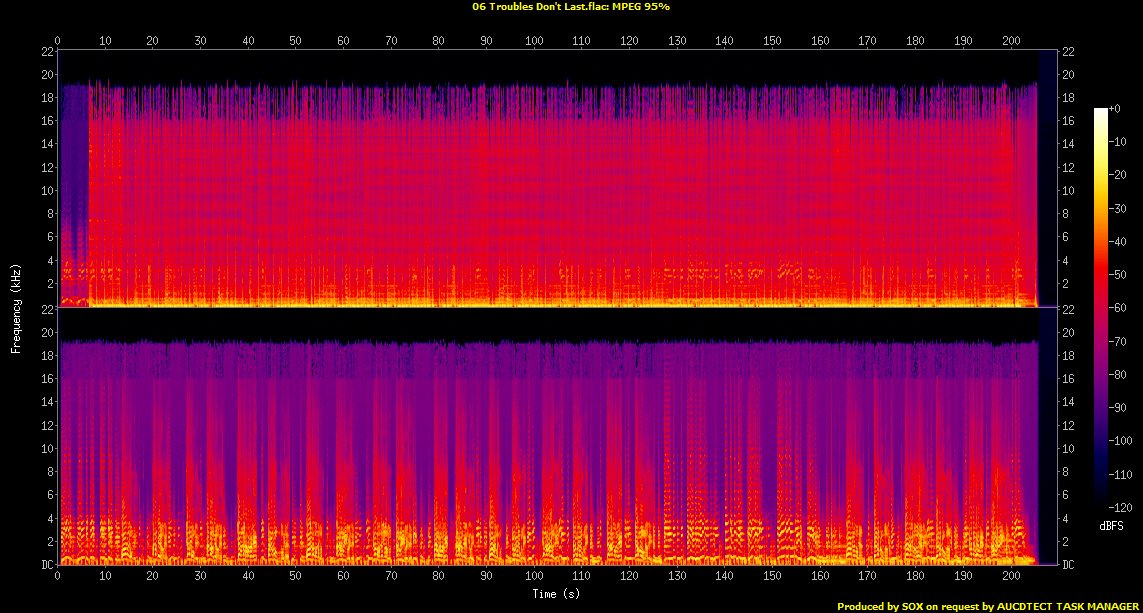
Task: Click the "Frequency (kHz)" vertical axis label
Action: pyautogui.click(x=16, y=308)
